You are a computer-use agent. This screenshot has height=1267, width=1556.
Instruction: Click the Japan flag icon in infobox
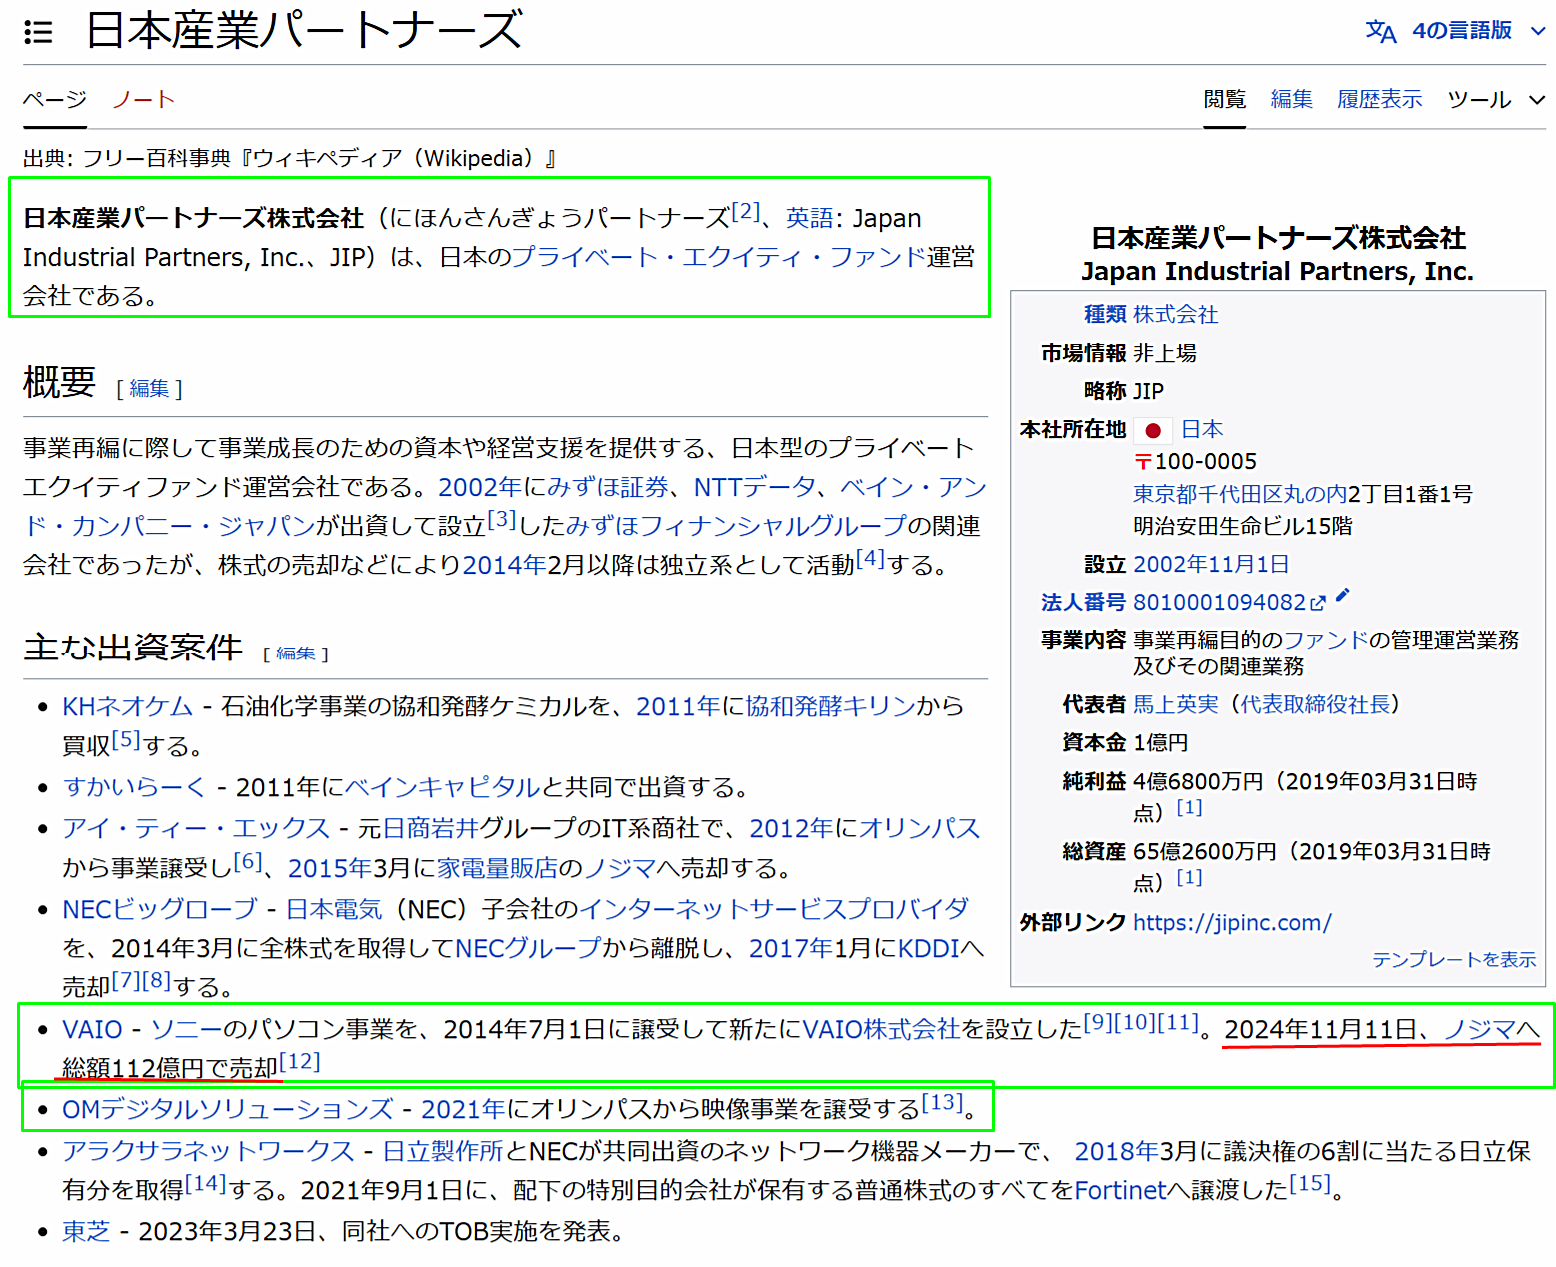1152,431
